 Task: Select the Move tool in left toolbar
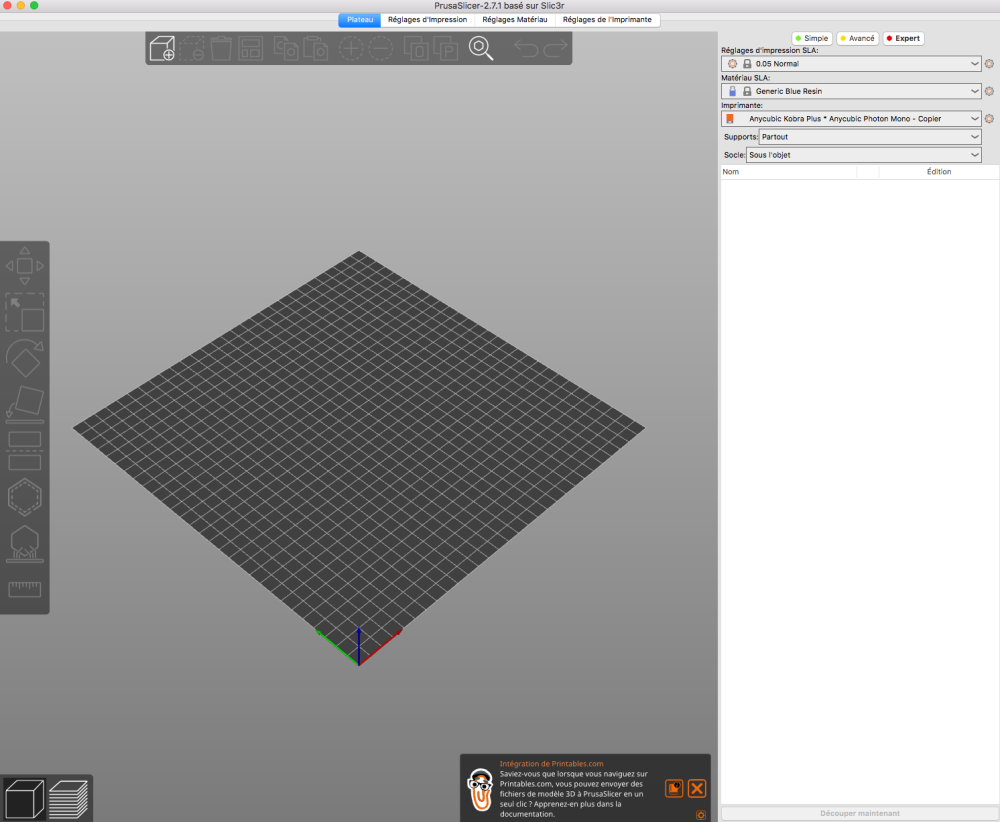pos(25,266)
